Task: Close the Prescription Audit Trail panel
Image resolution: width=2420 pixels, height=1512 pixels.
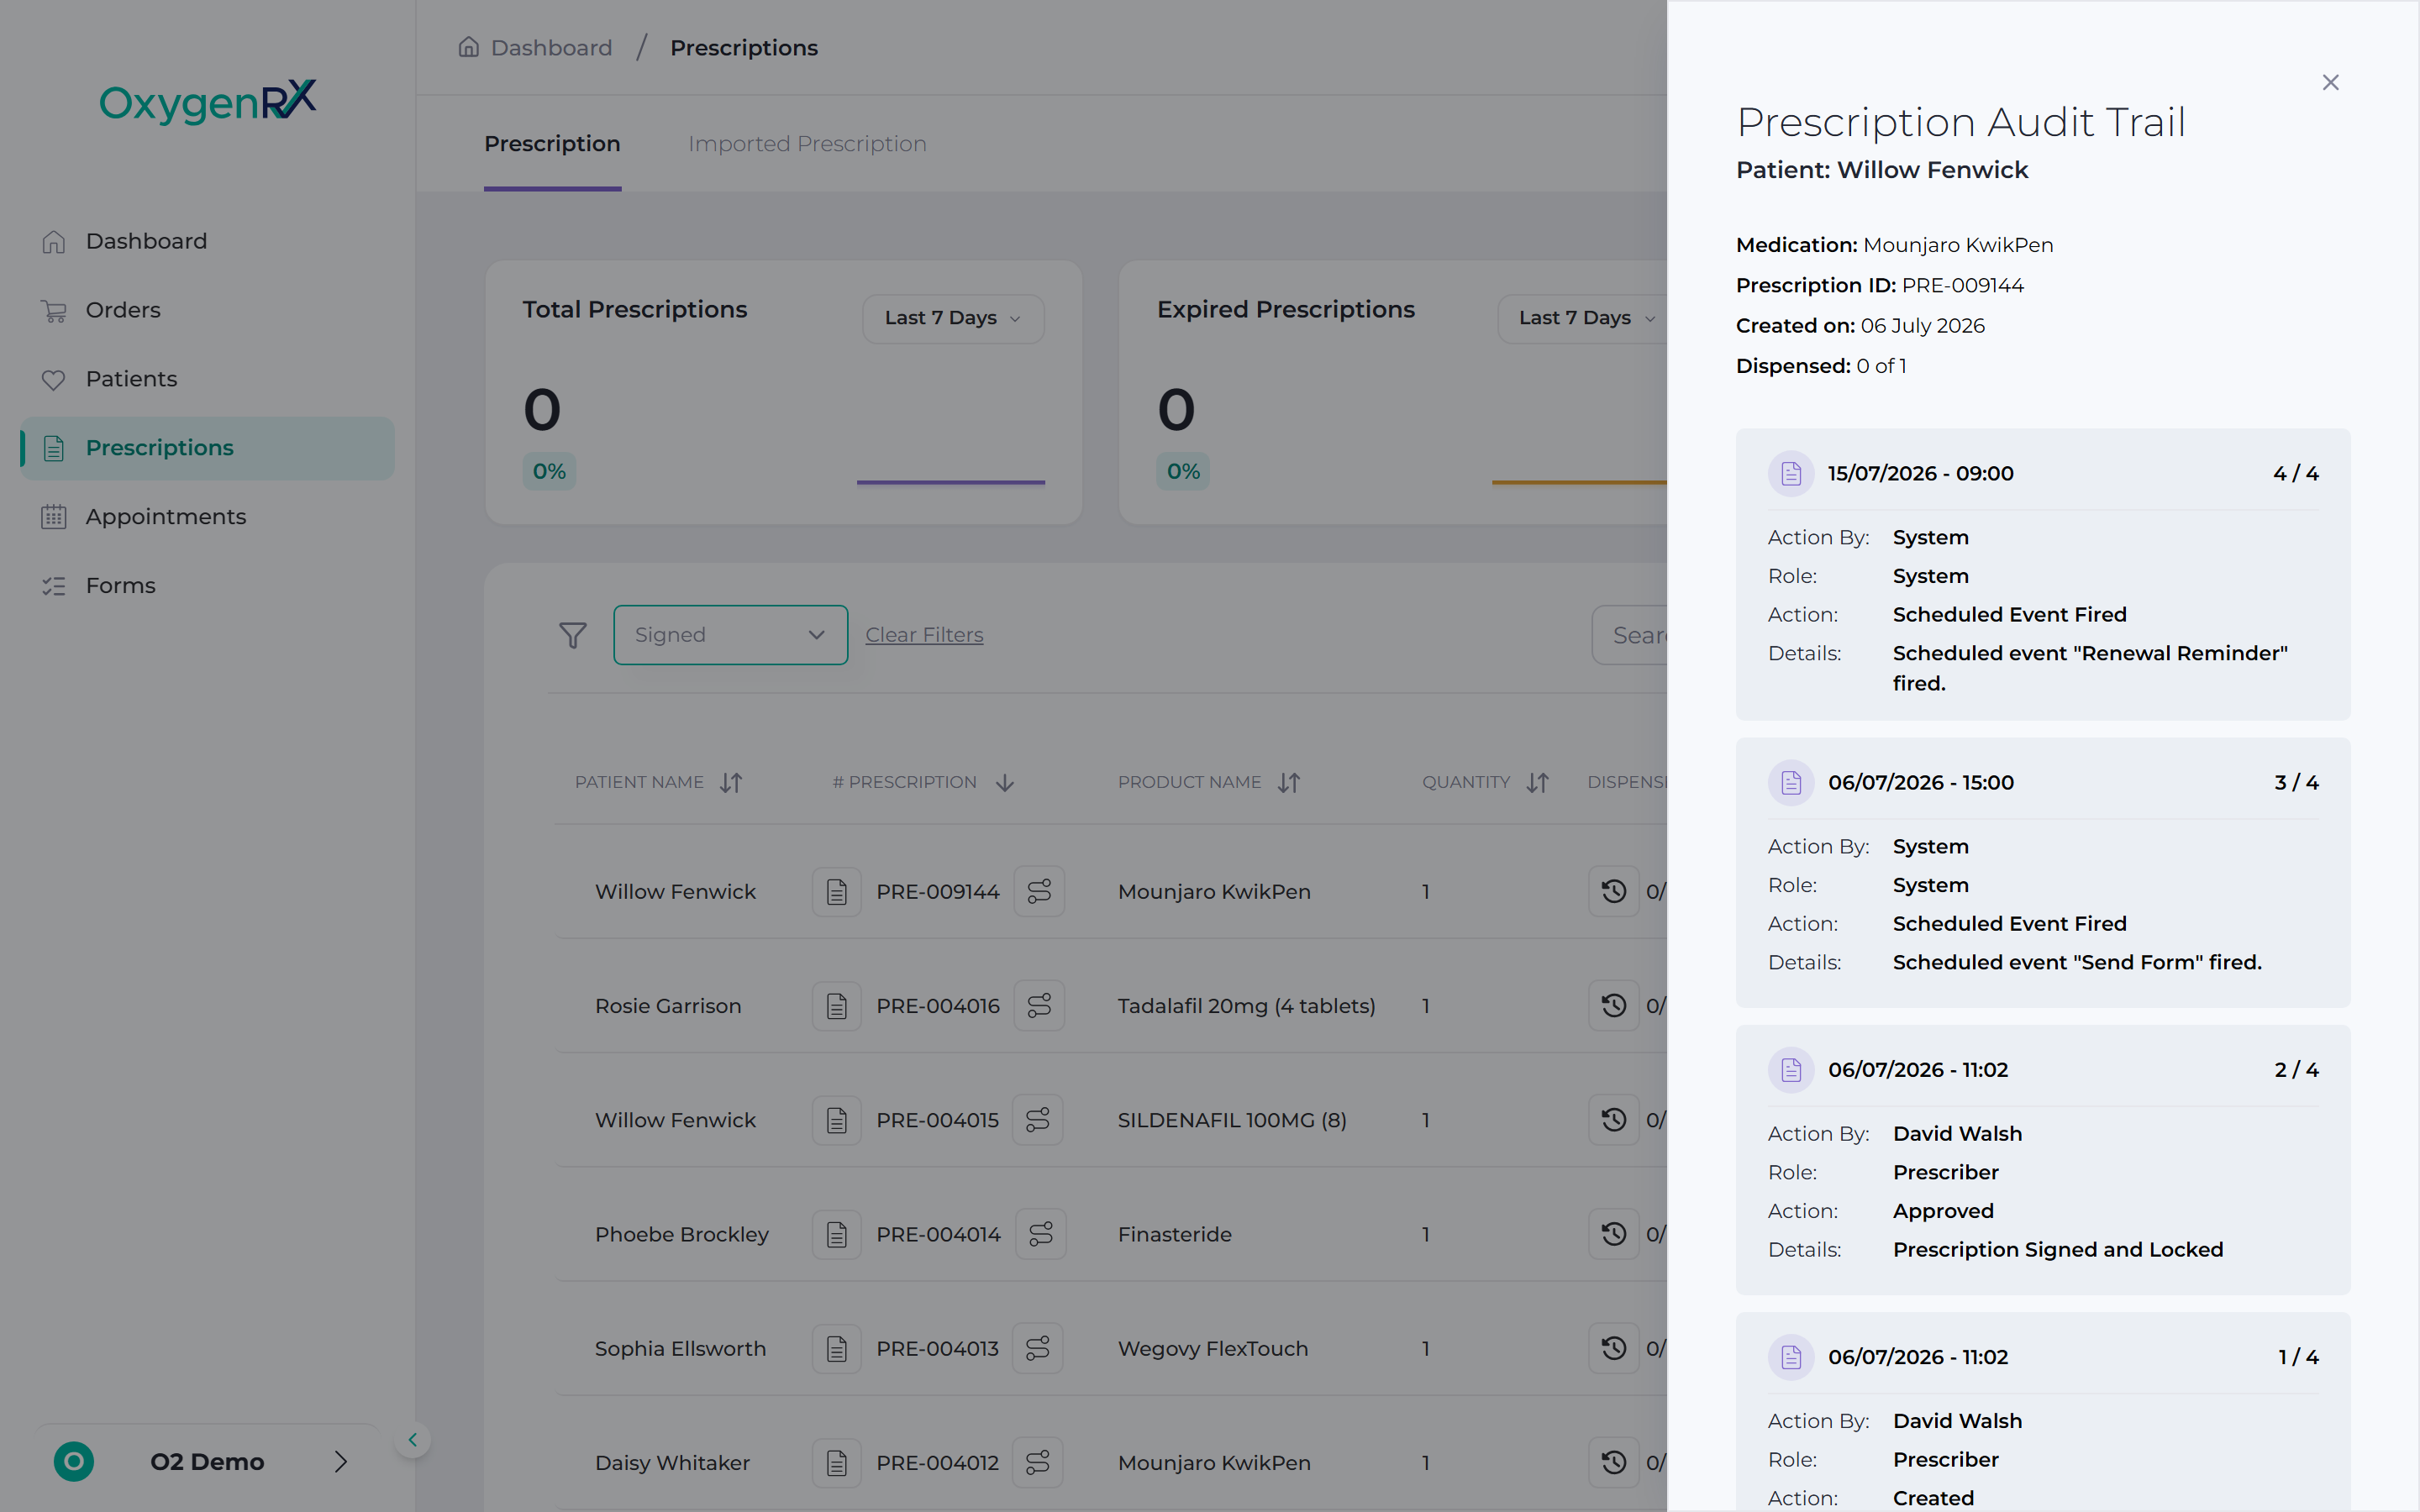Action: (x=2330, y=83)
